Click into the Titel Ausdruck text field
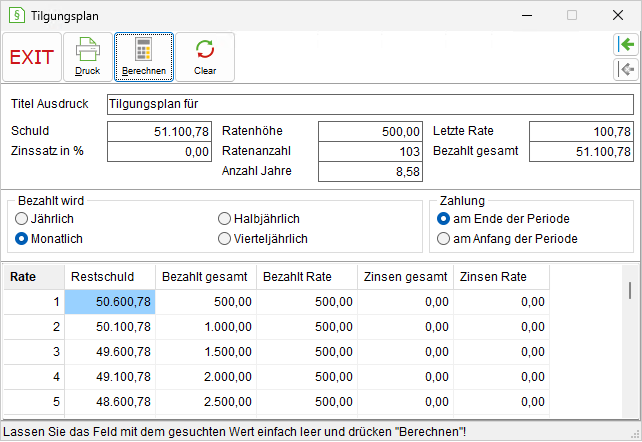 (370, 104)
